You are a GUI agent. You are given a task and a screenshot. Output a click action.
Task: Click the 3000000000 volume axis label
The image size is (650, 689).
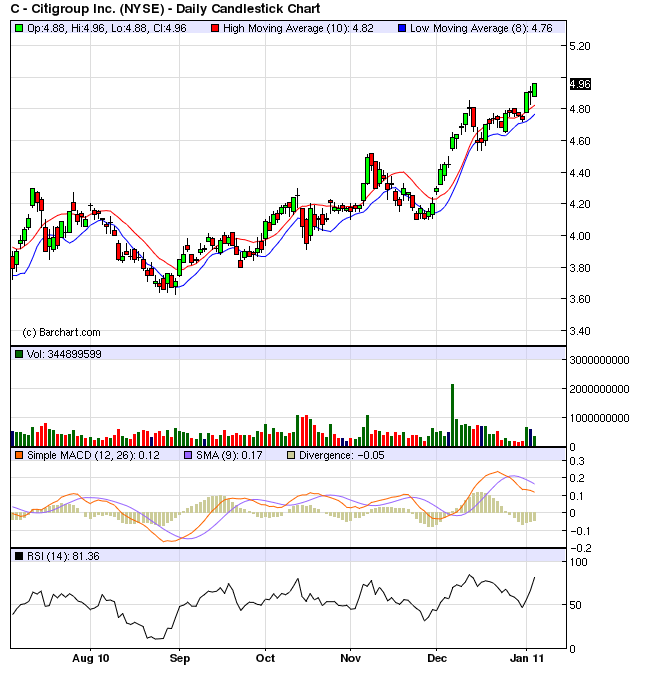point(599,360)
